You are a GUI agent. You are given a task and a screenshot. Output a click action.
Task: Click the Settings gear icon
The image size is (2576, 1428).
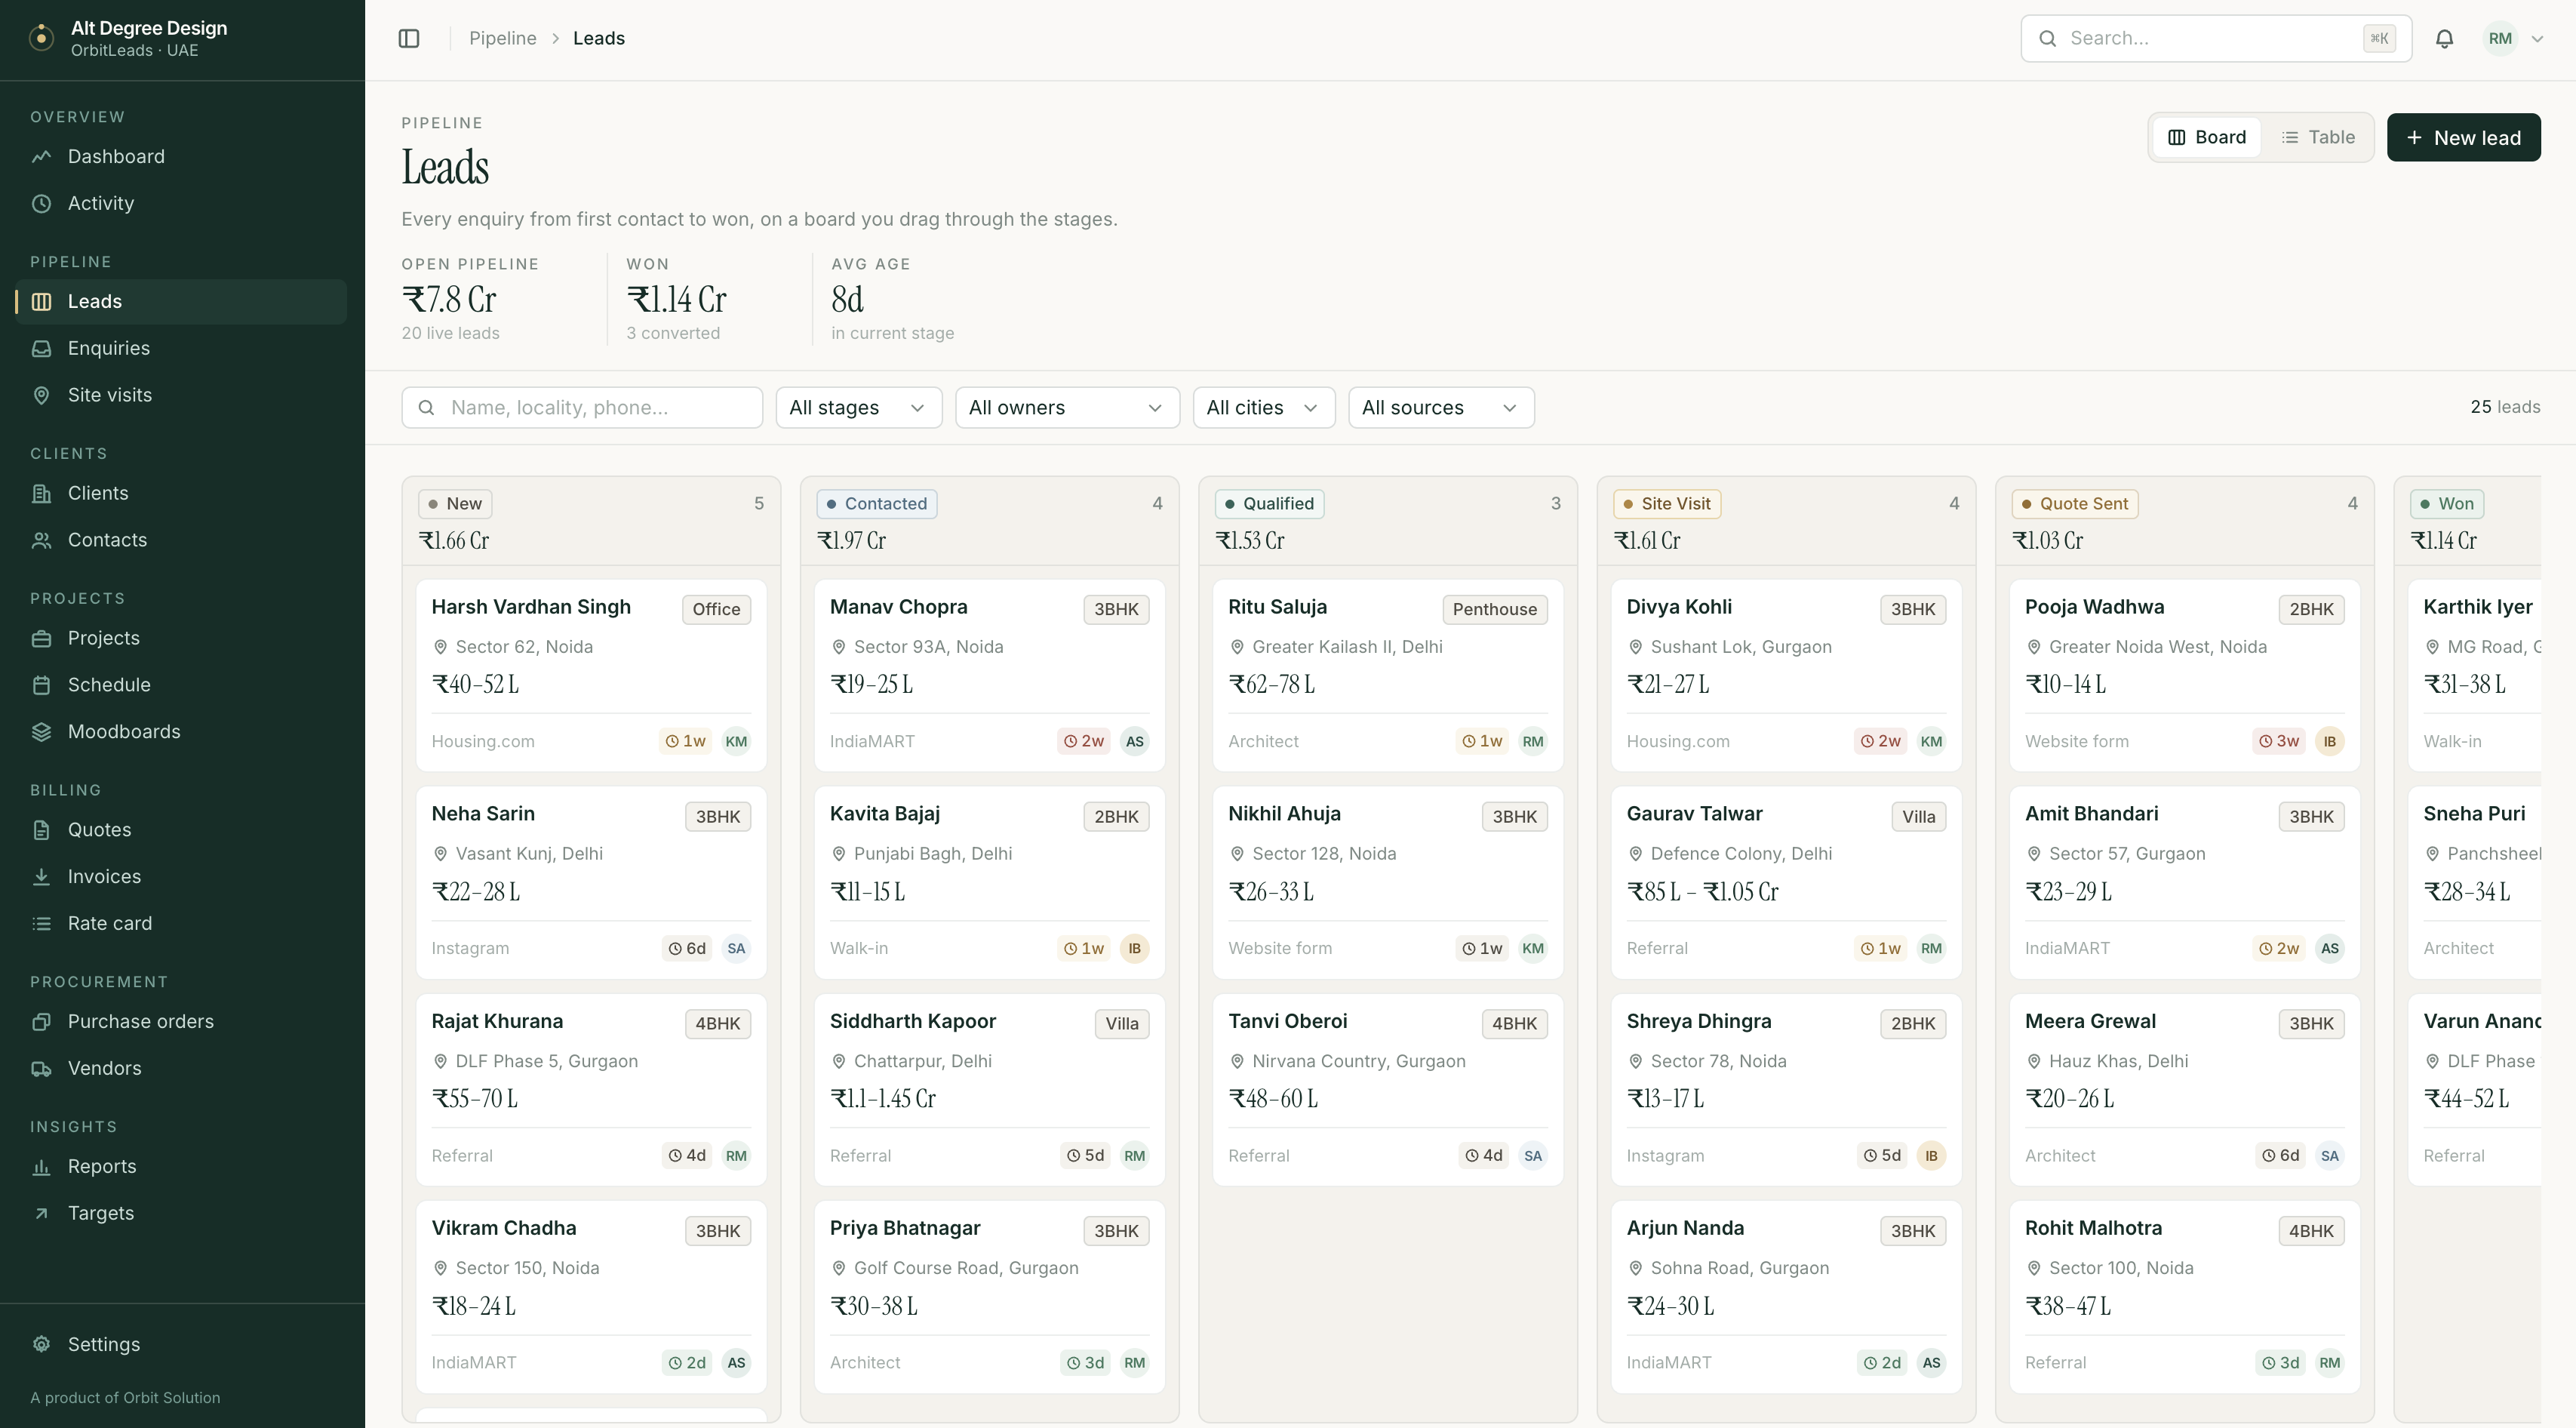pos(41,1344)
